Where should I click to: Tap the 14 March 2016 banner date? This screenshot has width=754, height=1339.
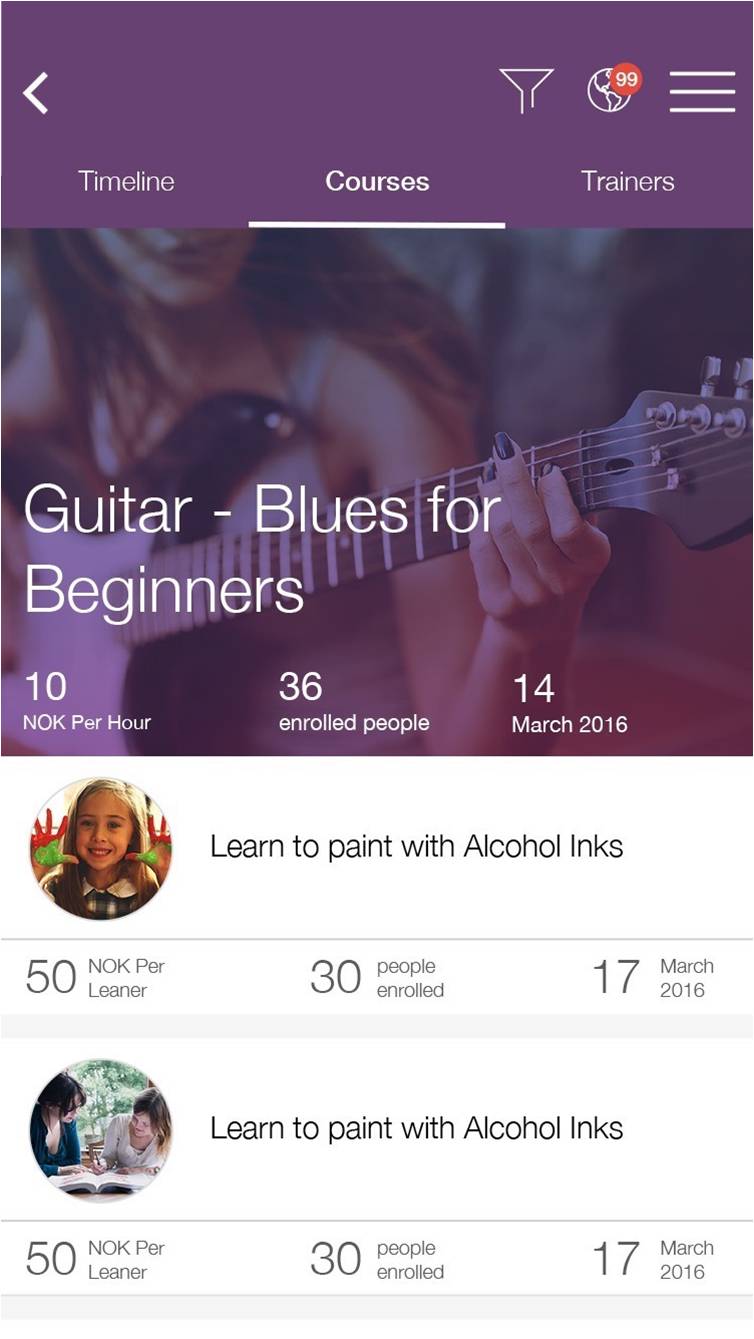pos(569,704)
